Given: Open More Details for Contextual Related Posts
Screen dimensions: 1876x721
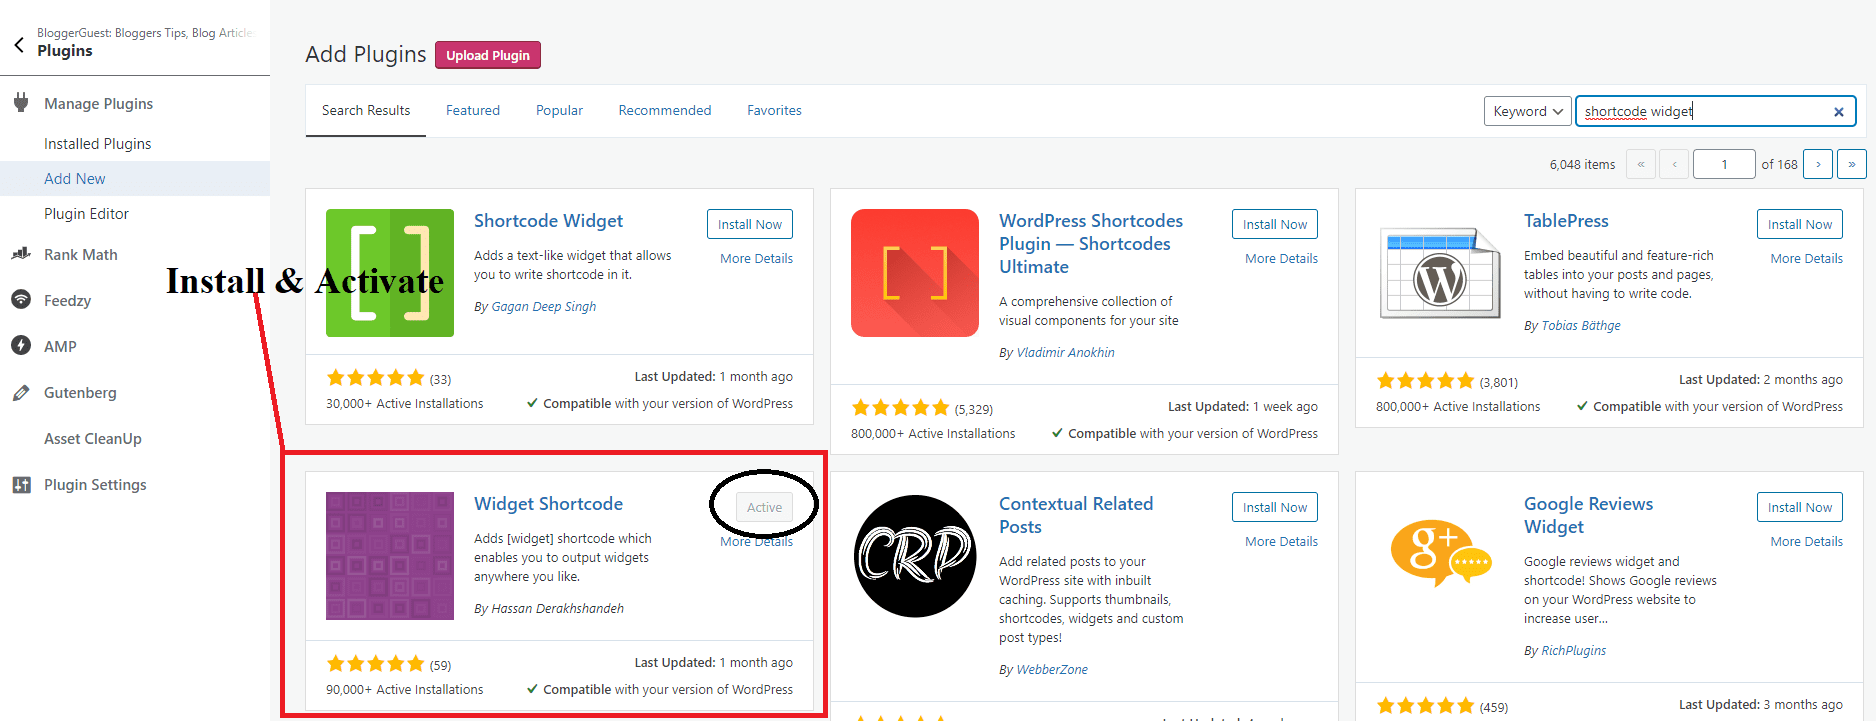Looking at the screenshot, I should [1281, 541].
